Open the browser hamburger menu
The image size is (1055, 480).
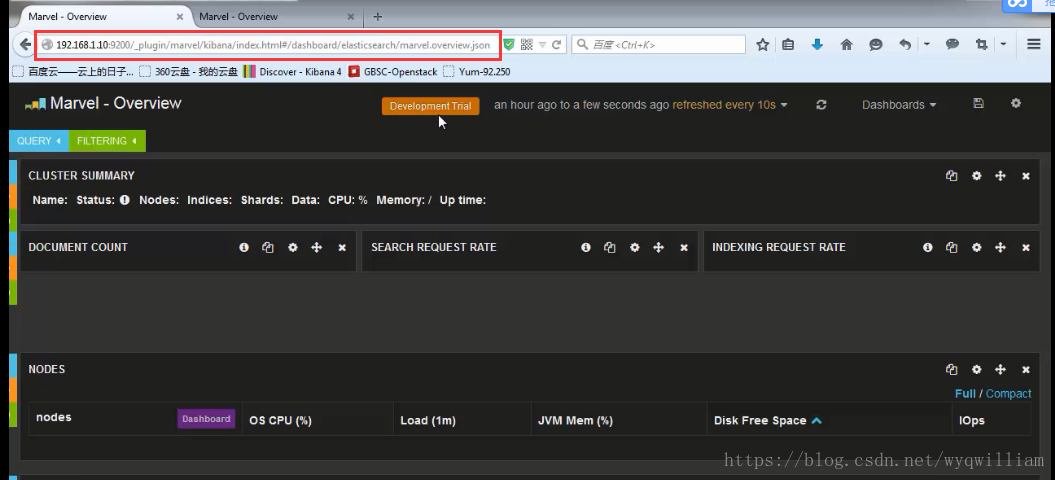pos(1034,44)
